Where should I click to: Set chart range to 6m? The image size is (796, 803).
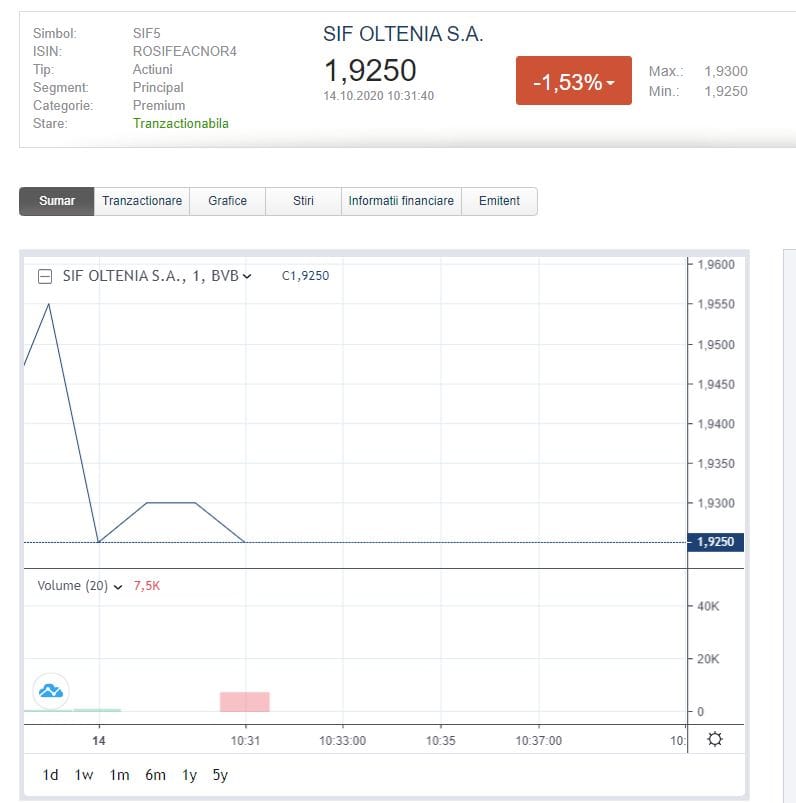point(155,775)
